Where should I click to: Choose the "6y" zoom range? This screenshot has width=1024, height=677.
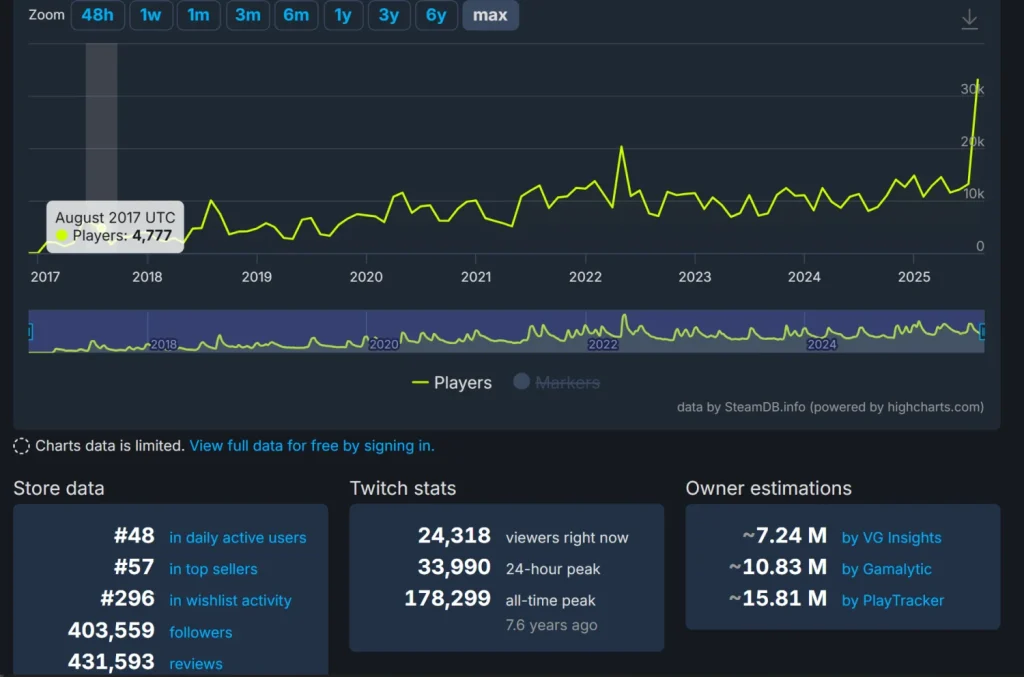pos(436,15)
